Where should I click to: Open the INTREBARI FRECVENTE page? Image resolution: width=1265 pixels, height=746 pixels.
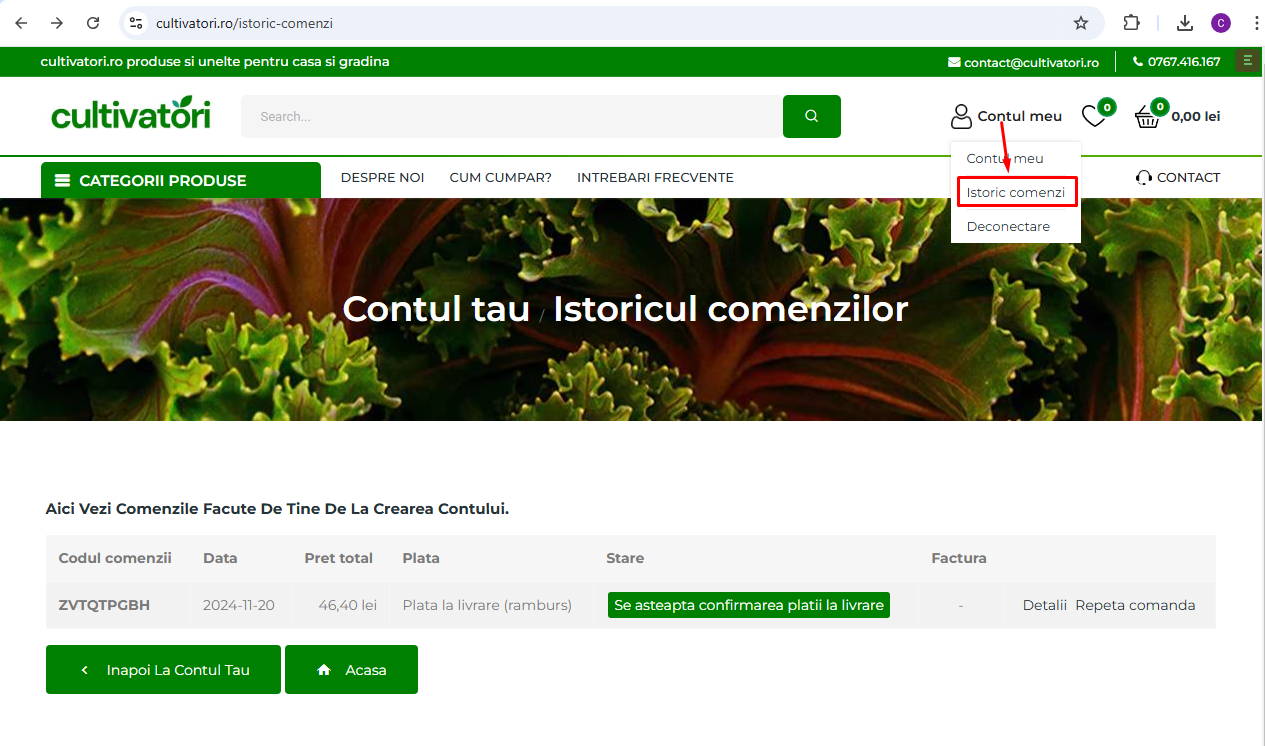(x=655, y=178)
